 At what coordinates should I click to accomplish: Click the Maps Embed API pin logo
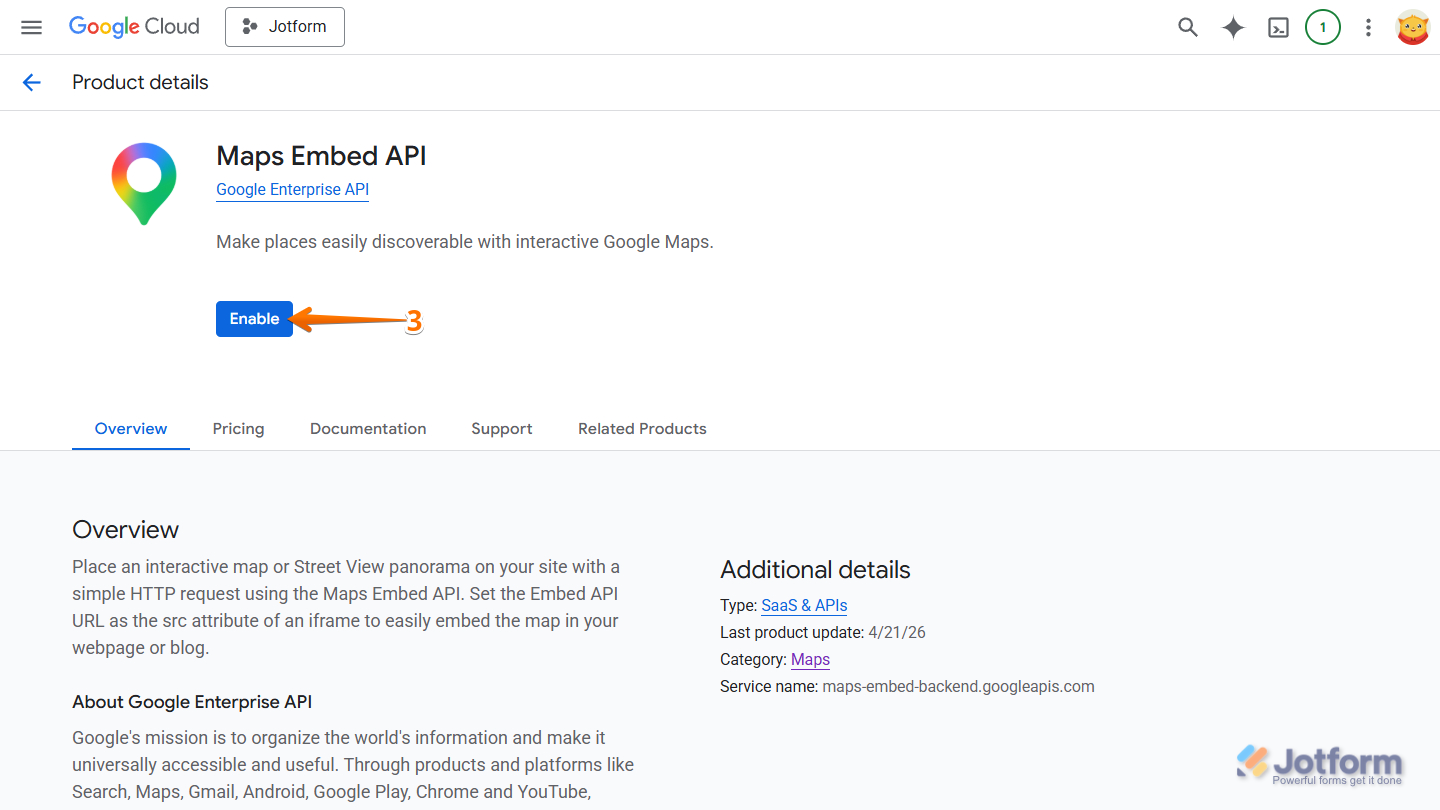143,183
